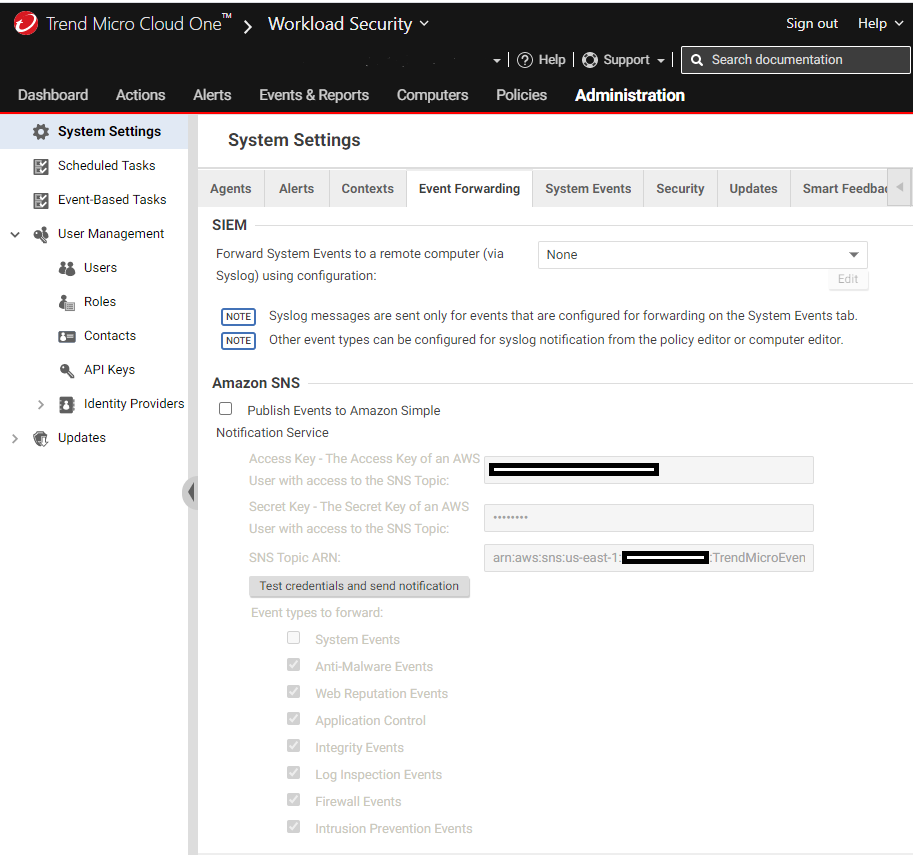Click Test credentials and send notification button
The image size is (913, 855).
point(359,587)
